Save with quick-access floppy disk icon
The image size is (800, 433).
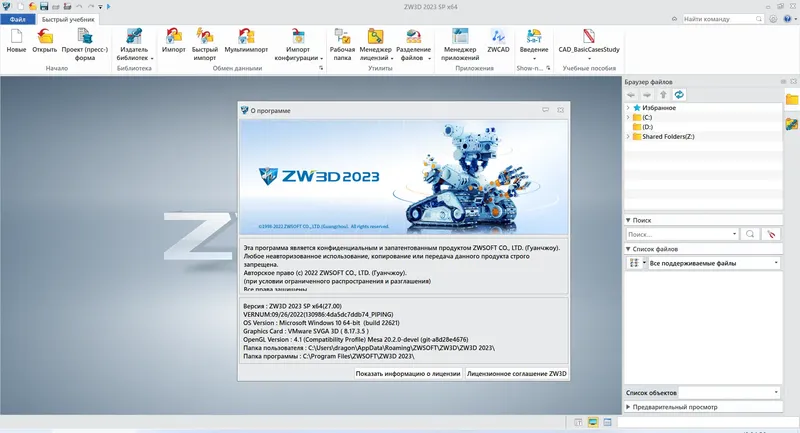click(x=44, y=6)
